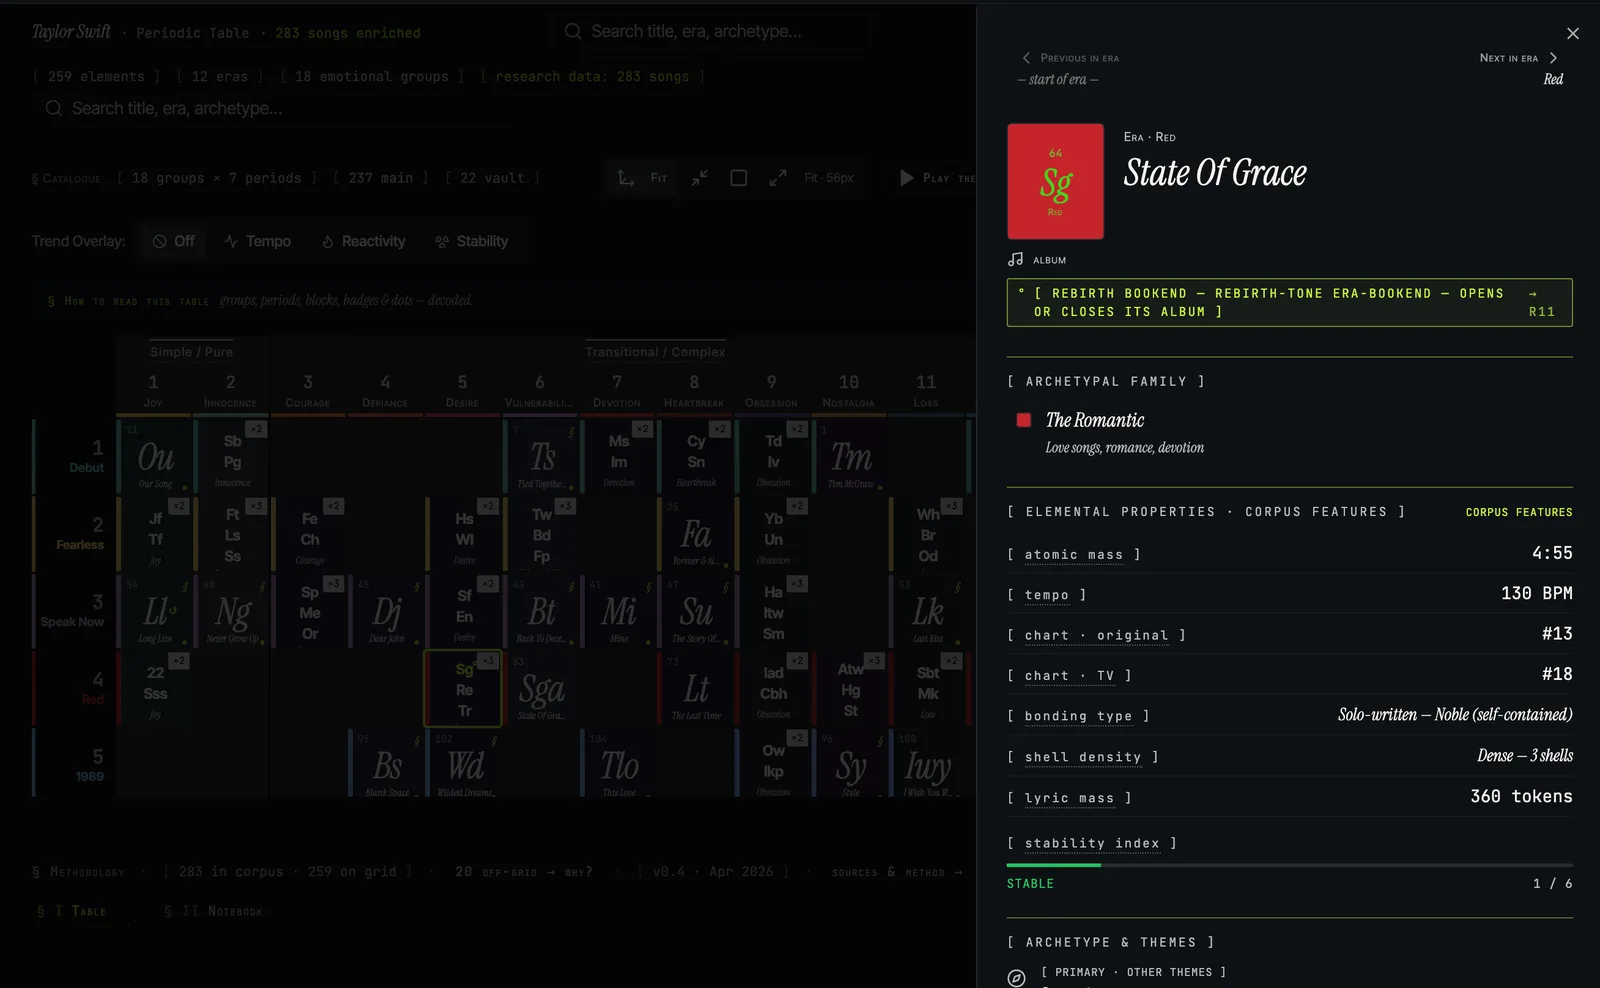Open the Lk 'Last Kiss' element
The width and height of the screenshot is (1600, 988).
(928, 612)
